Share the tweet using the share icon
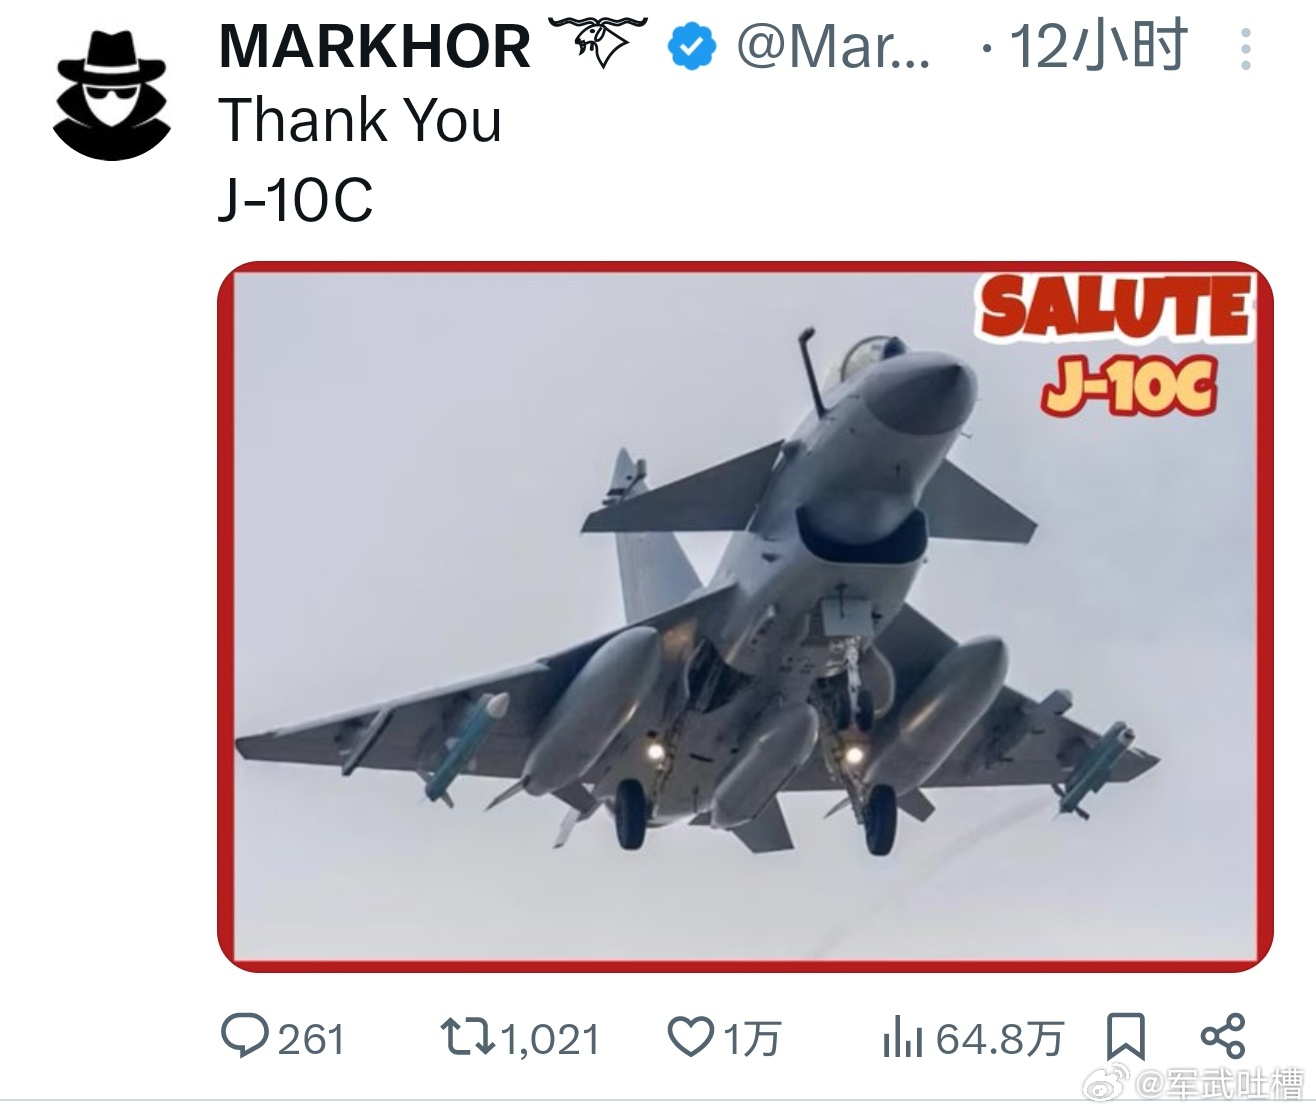Screen dimensions: 1316x1115 coord(1222,1036)
